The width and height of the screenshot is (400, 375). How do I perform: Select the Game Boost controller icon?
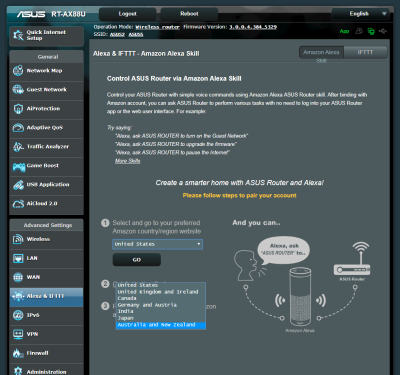tap(18, 166)
